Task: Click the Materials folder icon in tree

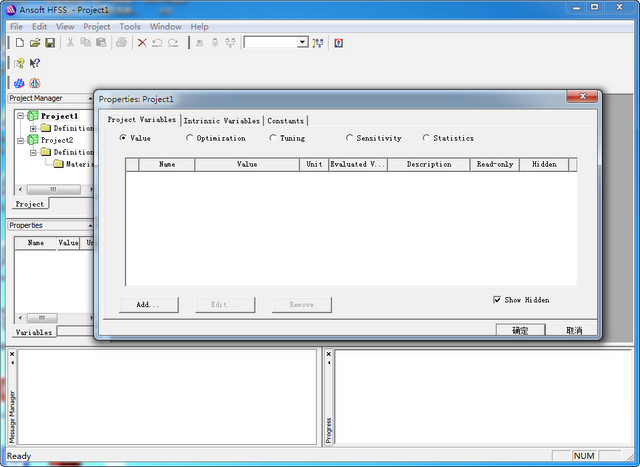Action: coord(59,164)
